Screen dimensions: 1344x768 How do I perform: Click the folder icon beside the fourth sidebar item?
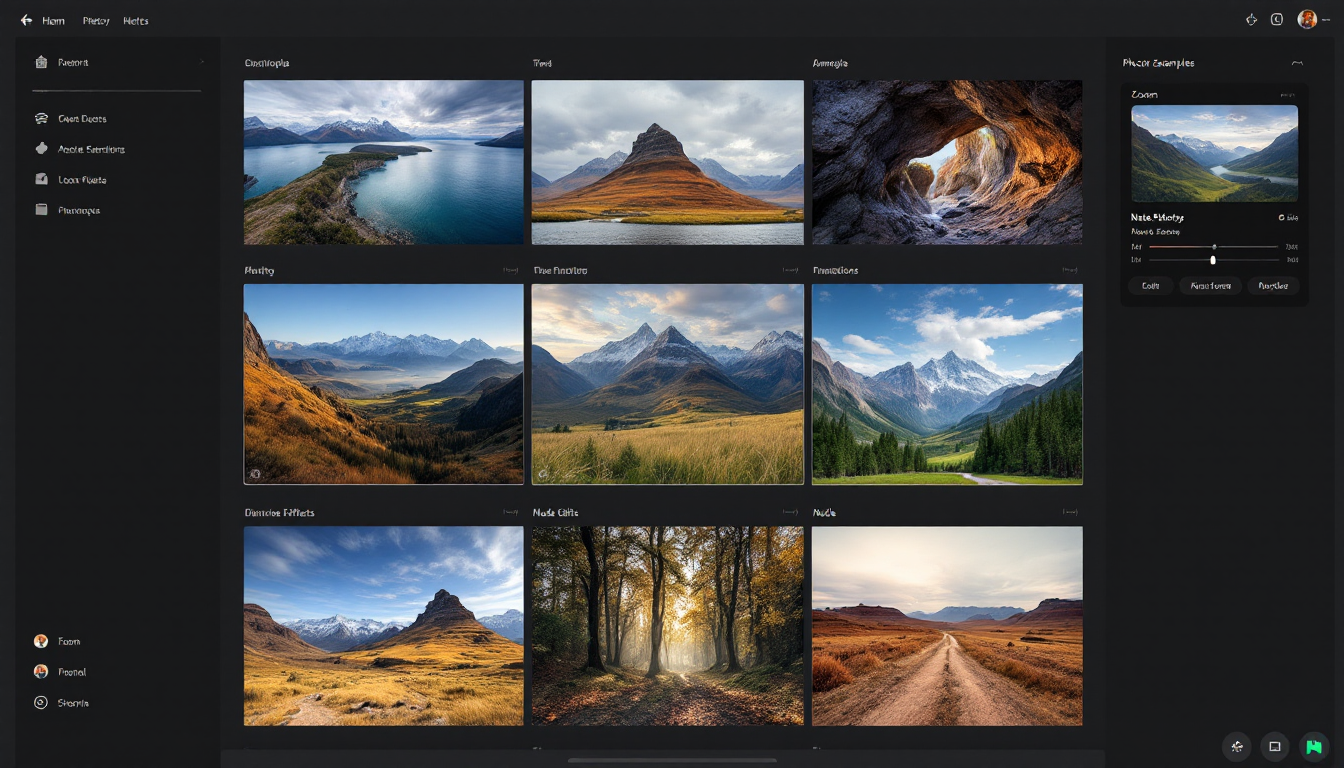41,210
